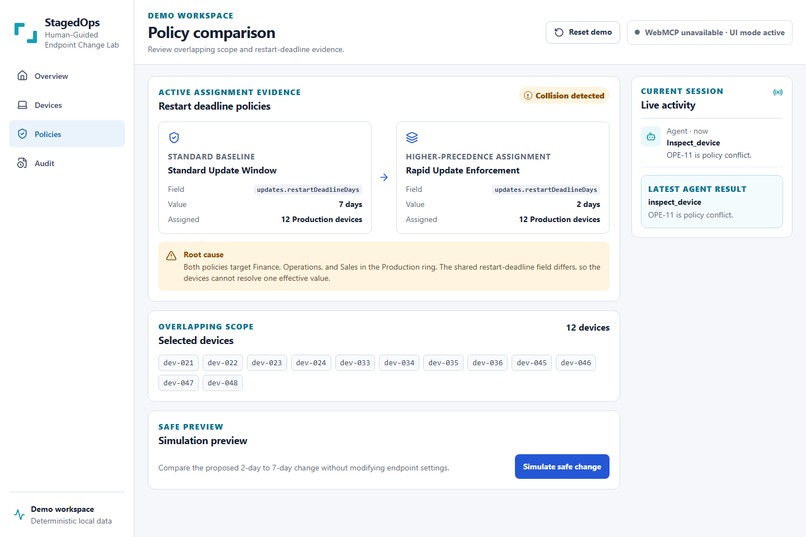Click the Rapid Update Enforcement policy title

tap(463, 170)
